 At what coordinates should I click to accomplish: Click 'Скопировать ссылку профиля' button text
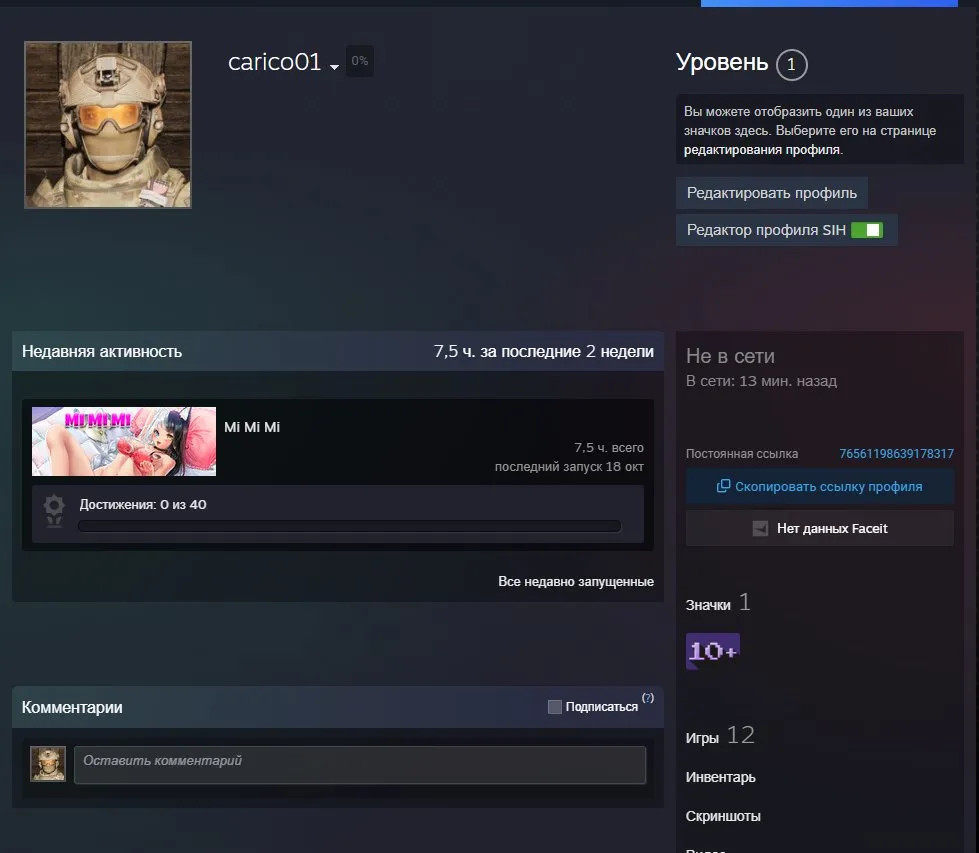829,486
